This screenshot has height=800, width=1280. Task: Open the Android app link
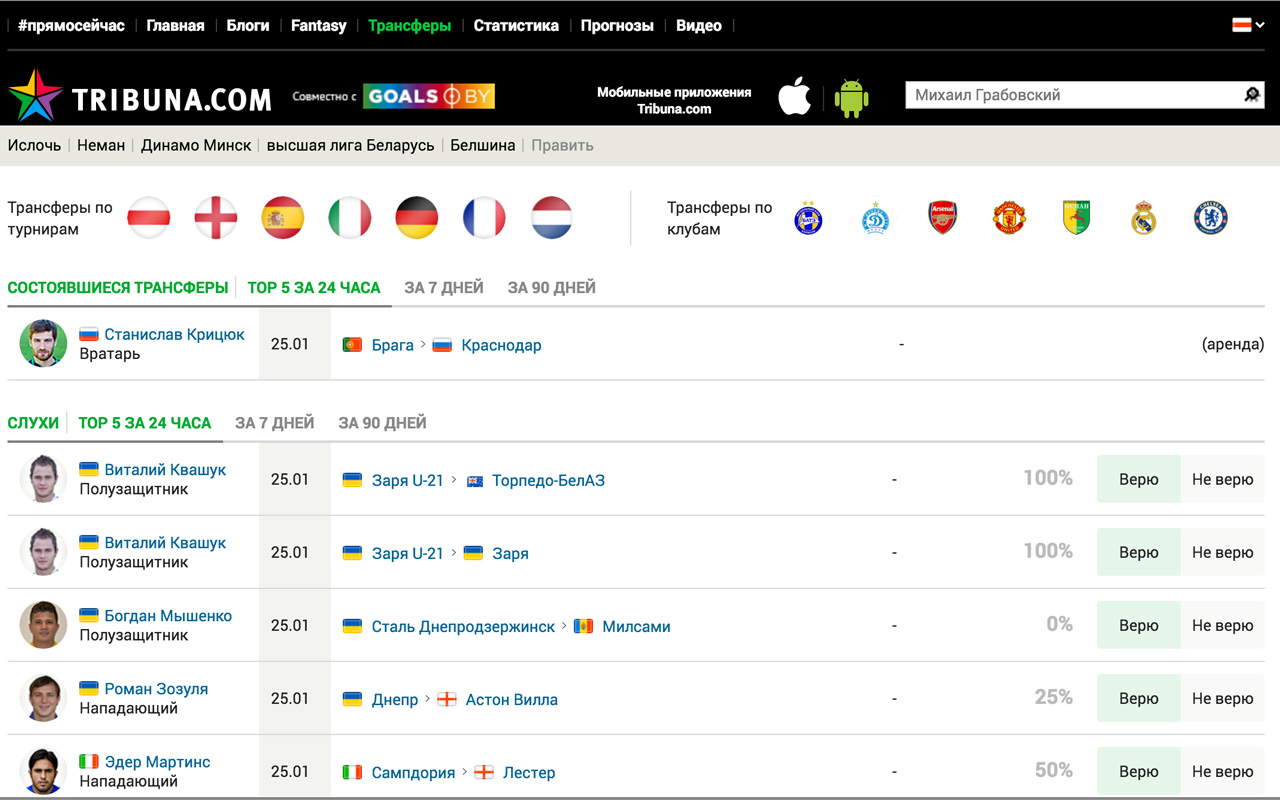[x=852, y=97]
